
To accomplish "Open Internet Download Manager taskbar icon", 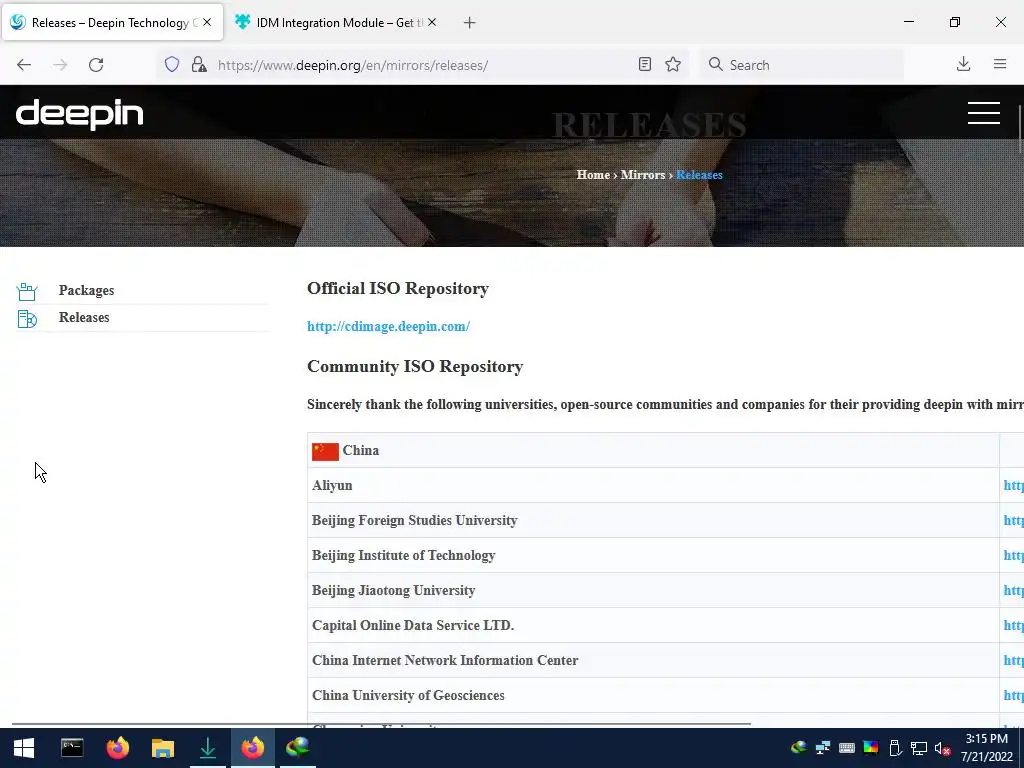I will click(x=298, y=748).
